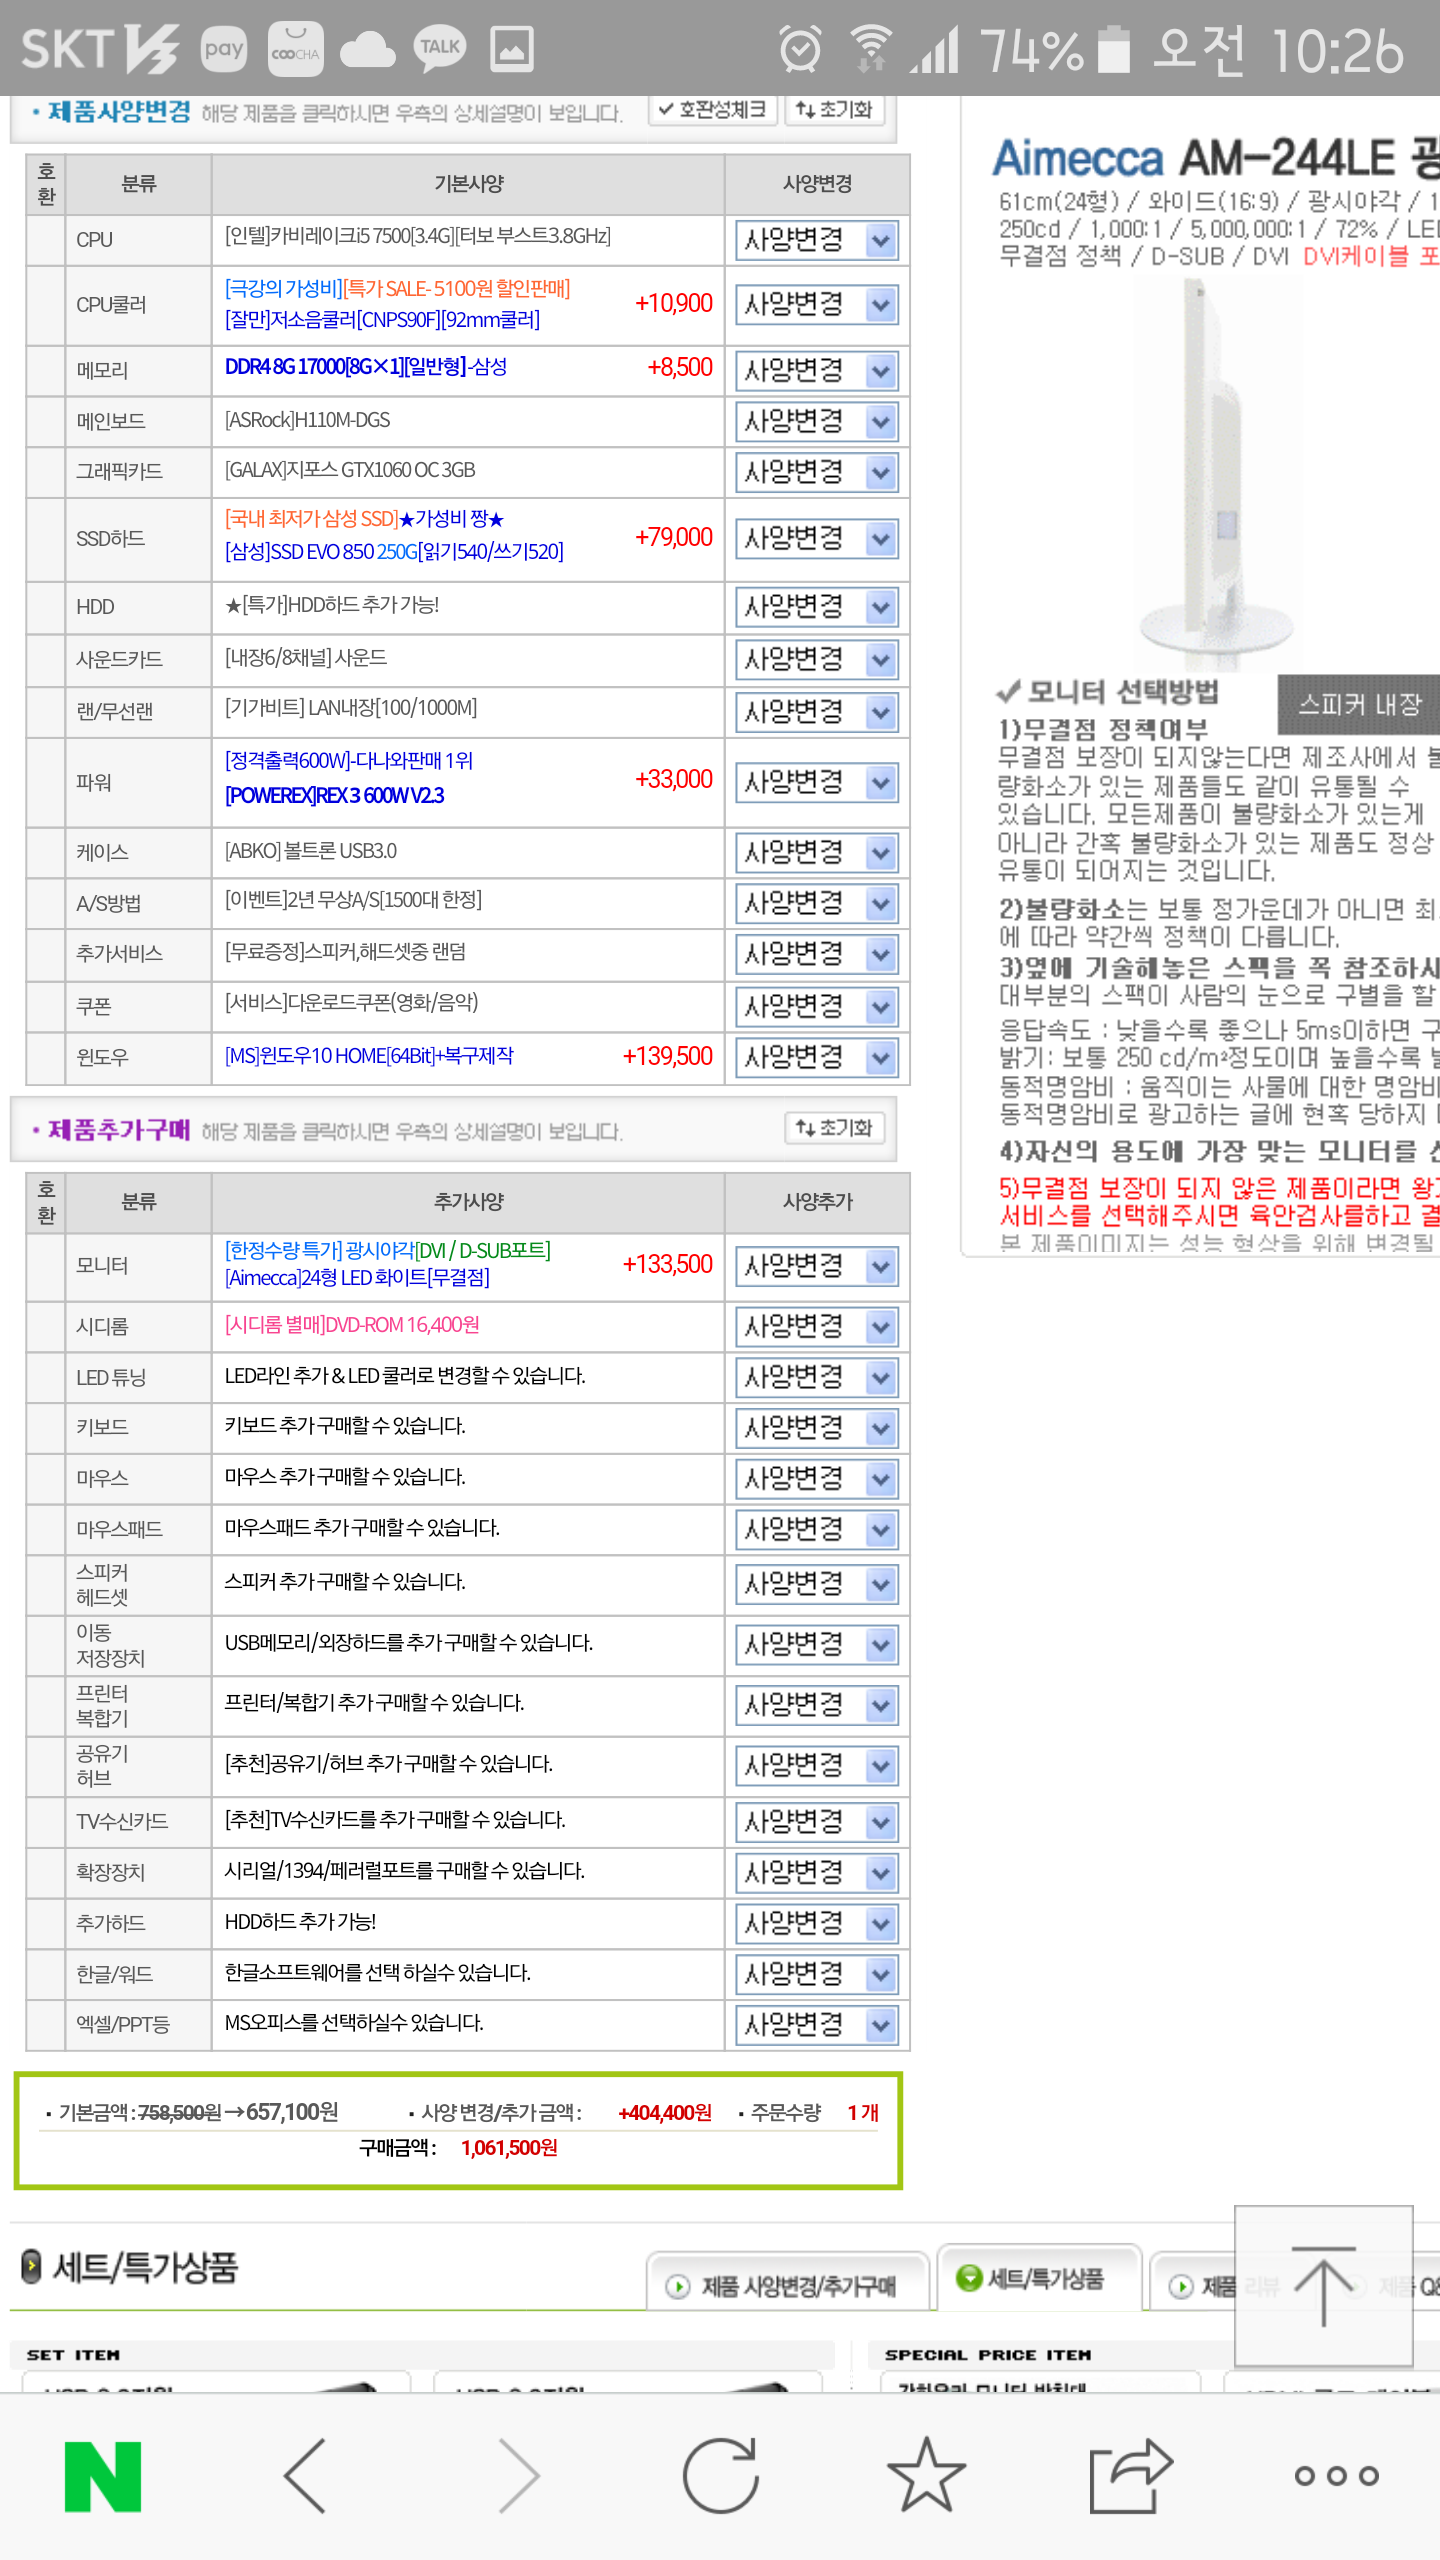
Task: Go back with the browser back arrow
Action: 305,2476
